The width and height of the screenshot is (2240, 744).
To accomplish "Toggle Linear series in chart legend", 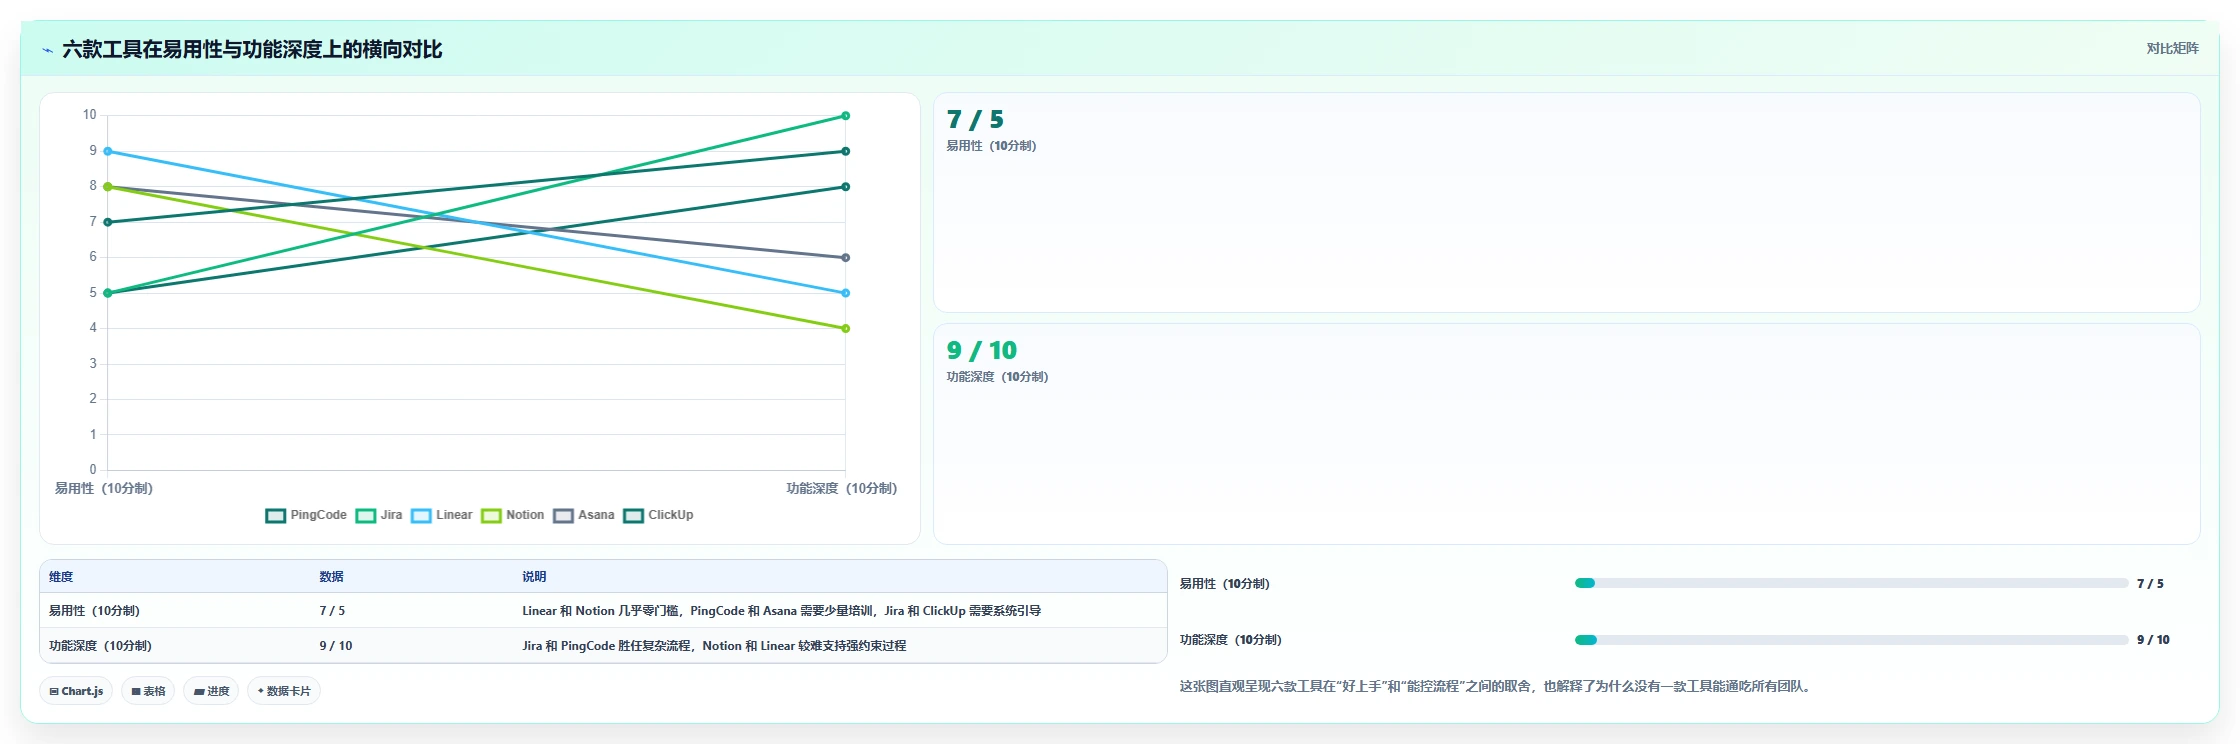I will [442, 515].
